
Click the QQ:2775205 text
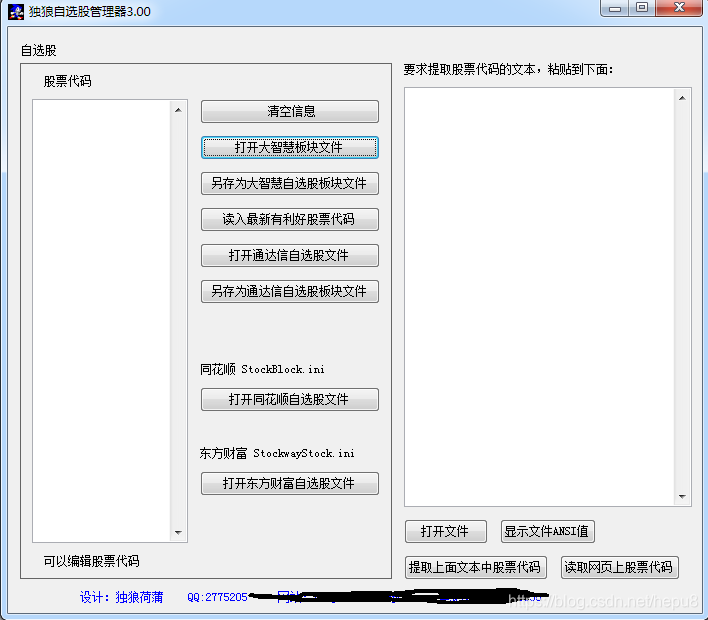click(217, 597)
